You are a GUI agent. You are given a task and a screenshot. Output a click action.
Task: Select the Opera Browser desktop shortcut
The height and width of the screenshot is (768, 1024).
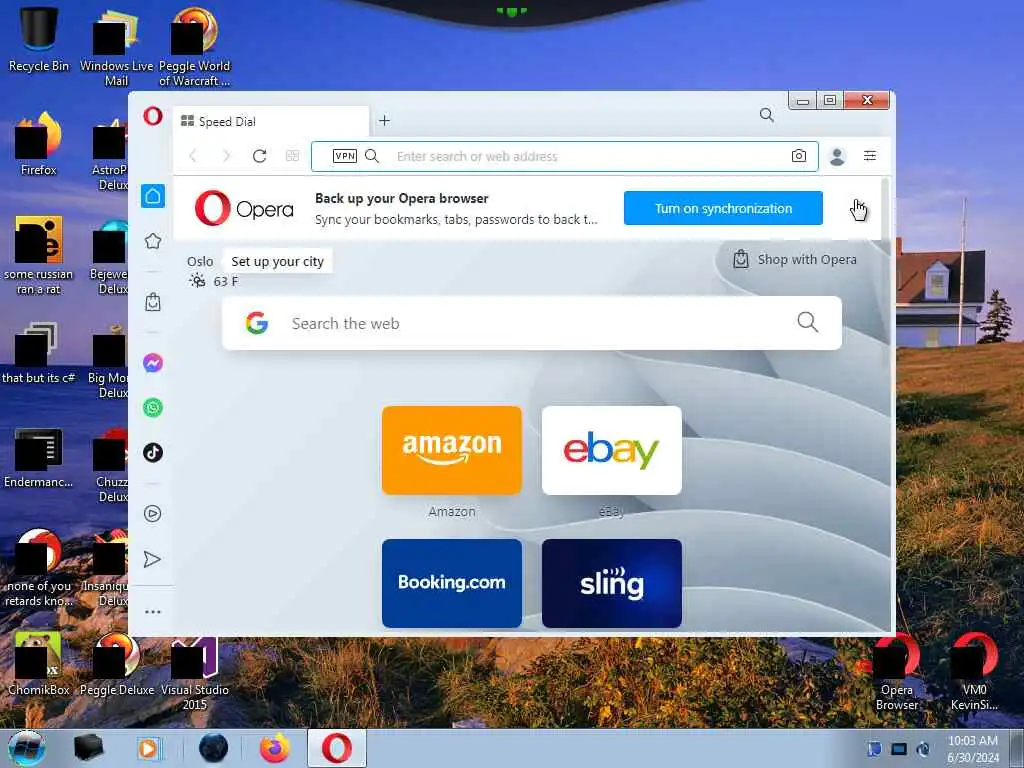(897, 673)
